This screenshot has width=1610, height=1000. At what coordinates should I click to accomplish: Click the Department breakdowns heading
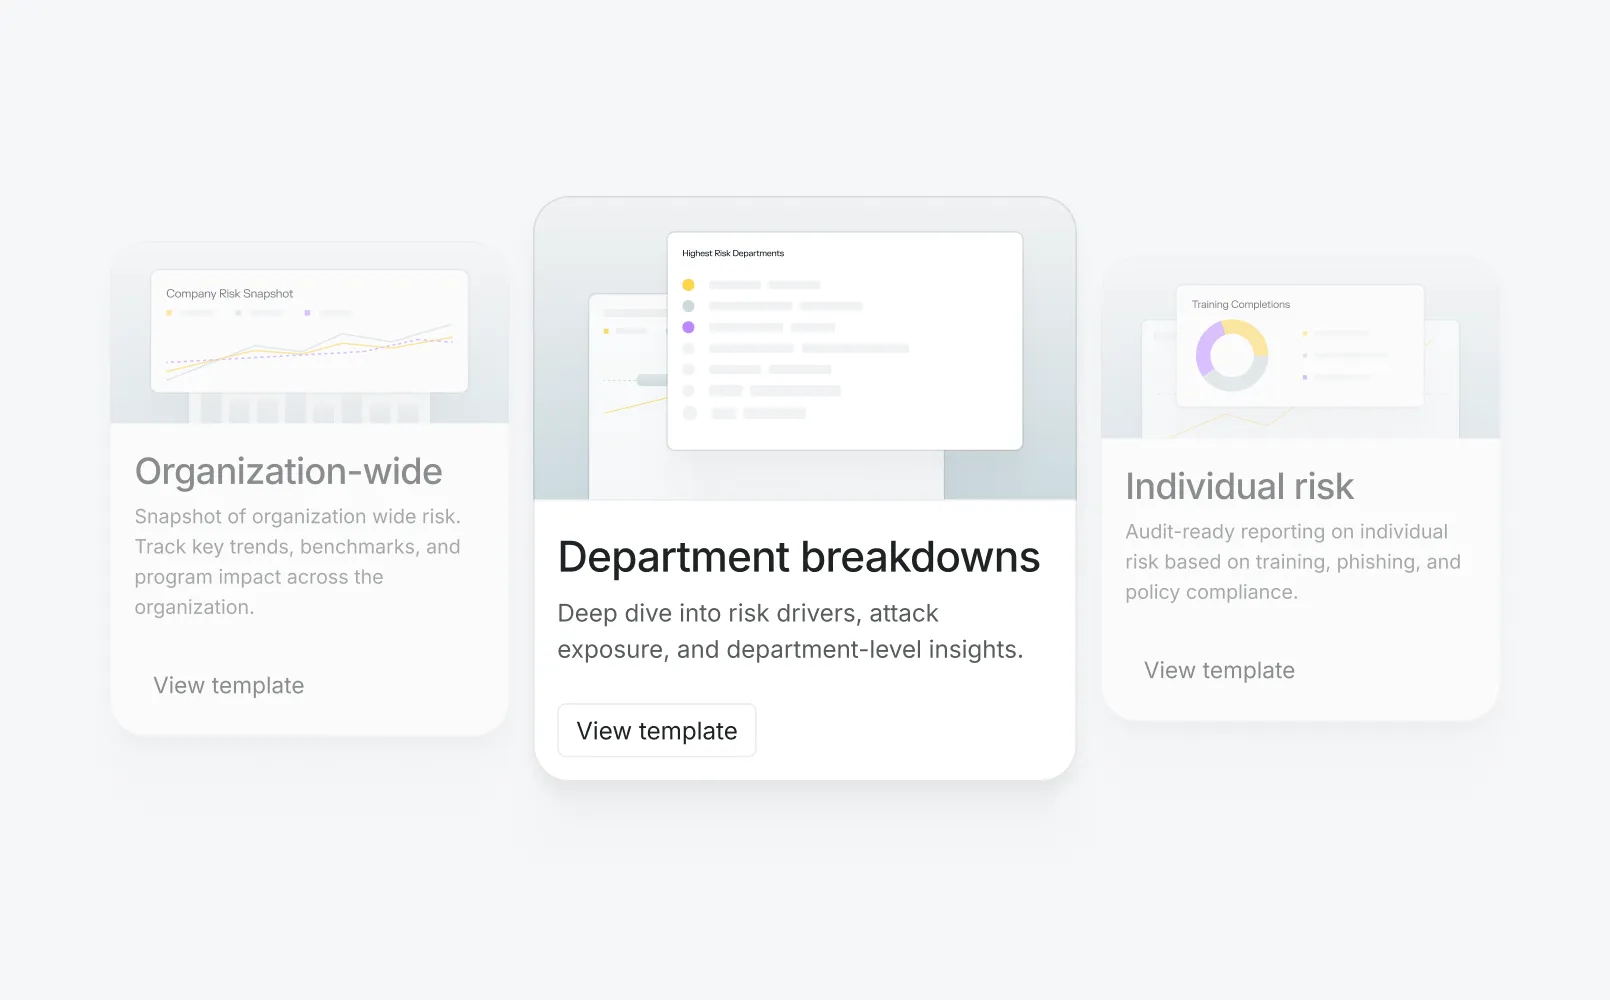pyautogui.click(x=799, y=557)
